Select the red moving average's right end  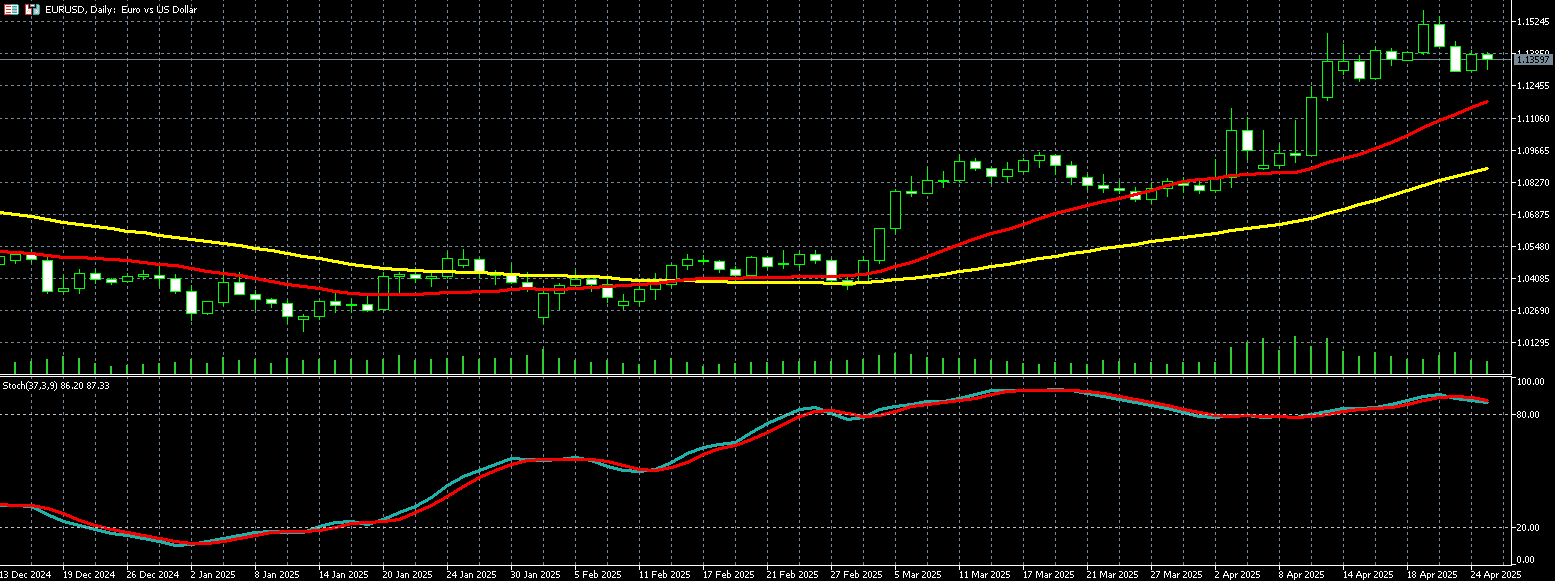[x=1486, y=102]
